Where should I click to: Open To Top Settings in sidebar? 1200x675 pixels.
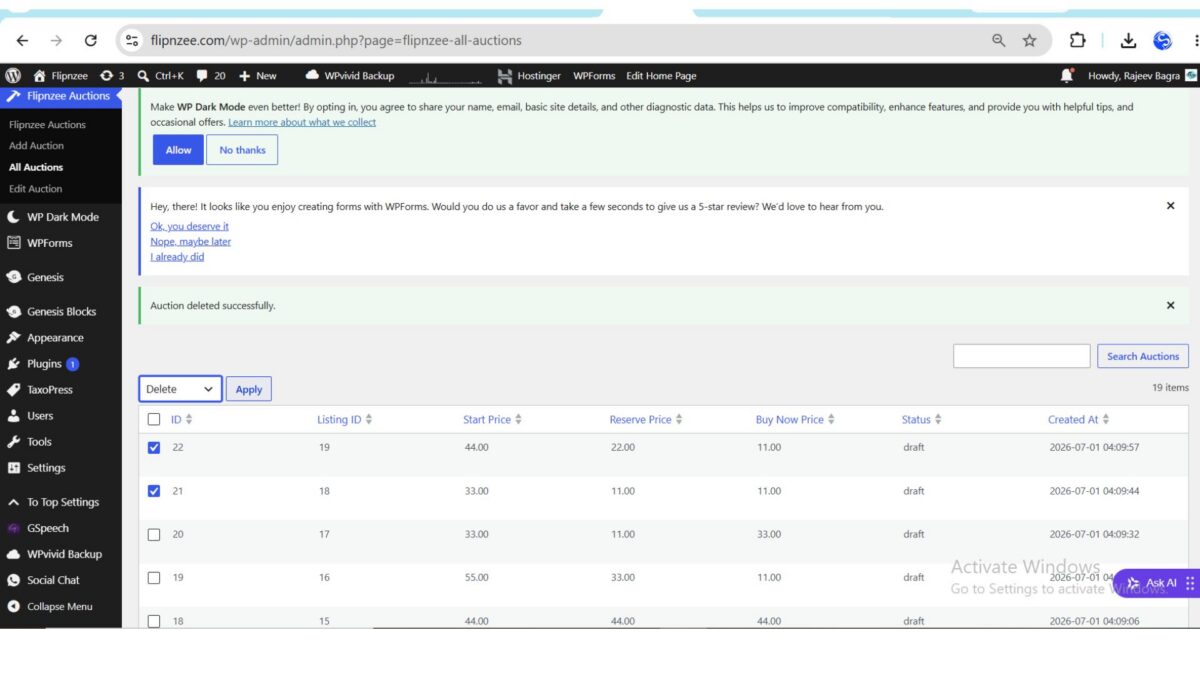tap(61, 502)
